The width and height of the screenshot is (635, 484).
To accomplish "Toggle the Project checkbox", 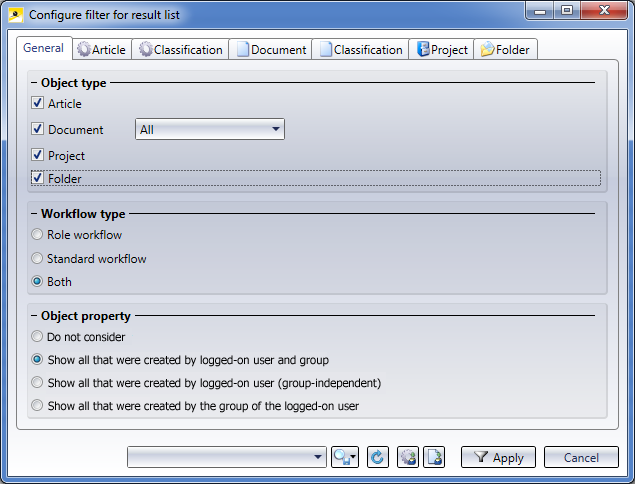I will point(38,155).
